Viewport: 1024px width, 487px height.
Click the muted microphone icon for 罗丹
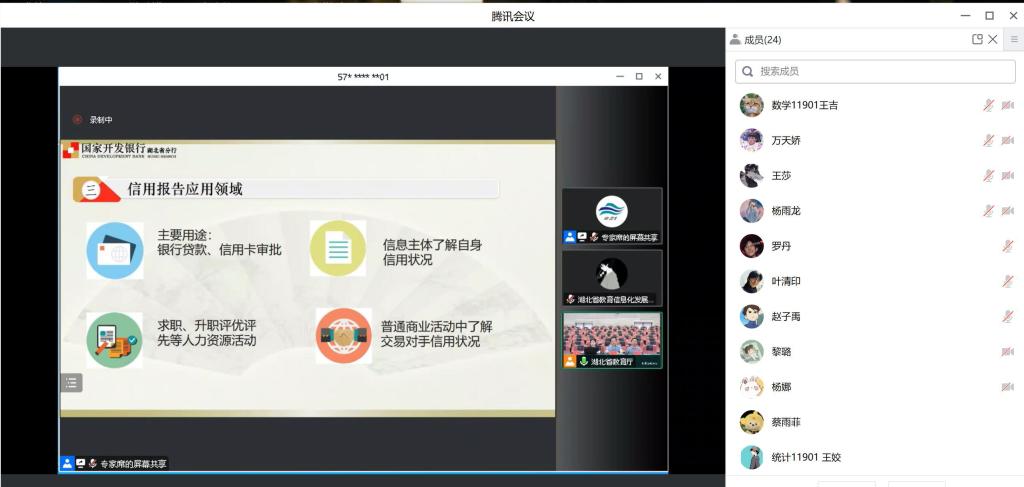click(1007, 246)
